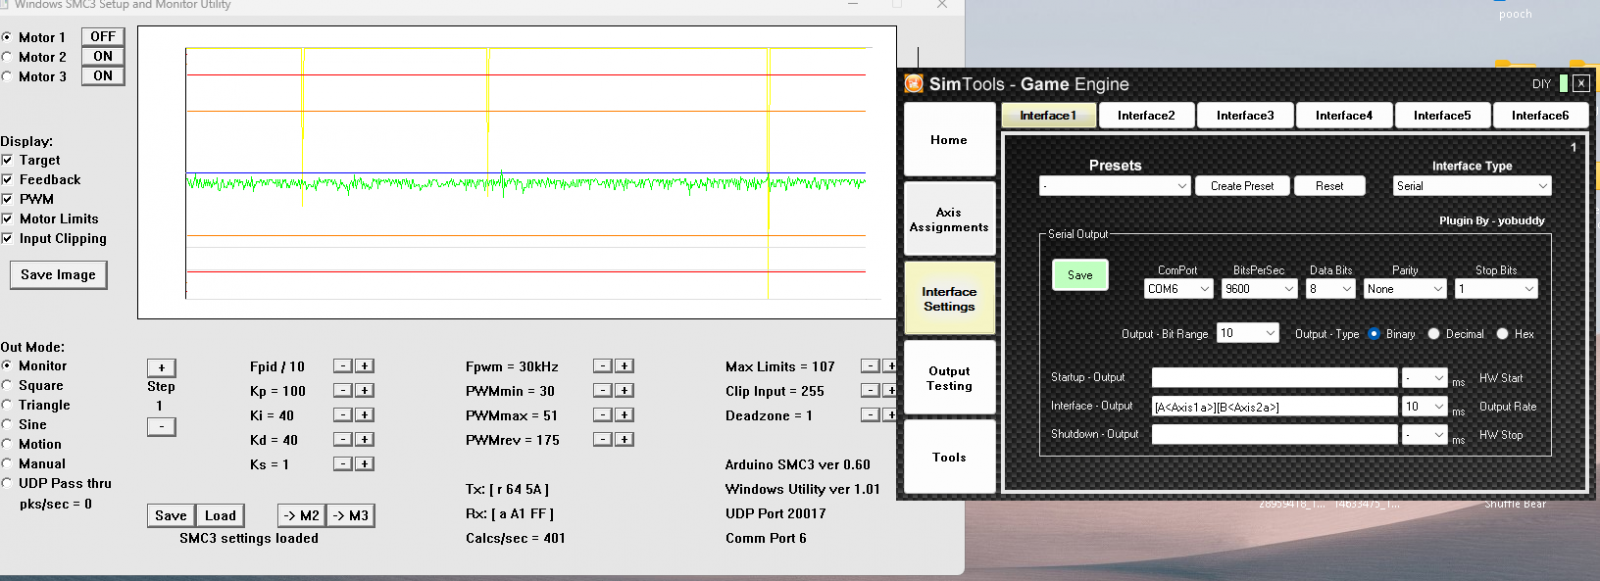Uncheck the Input Clipping checkbox
1600x581 pixels.
click(7, 238)
